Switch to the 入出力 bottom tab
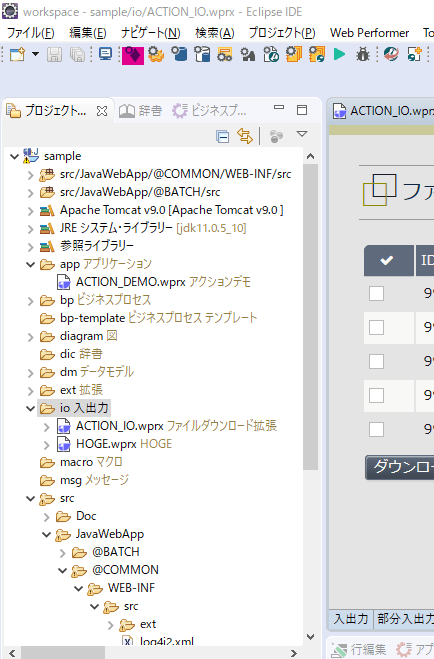434x659 pixels. [x=351, y=619]
